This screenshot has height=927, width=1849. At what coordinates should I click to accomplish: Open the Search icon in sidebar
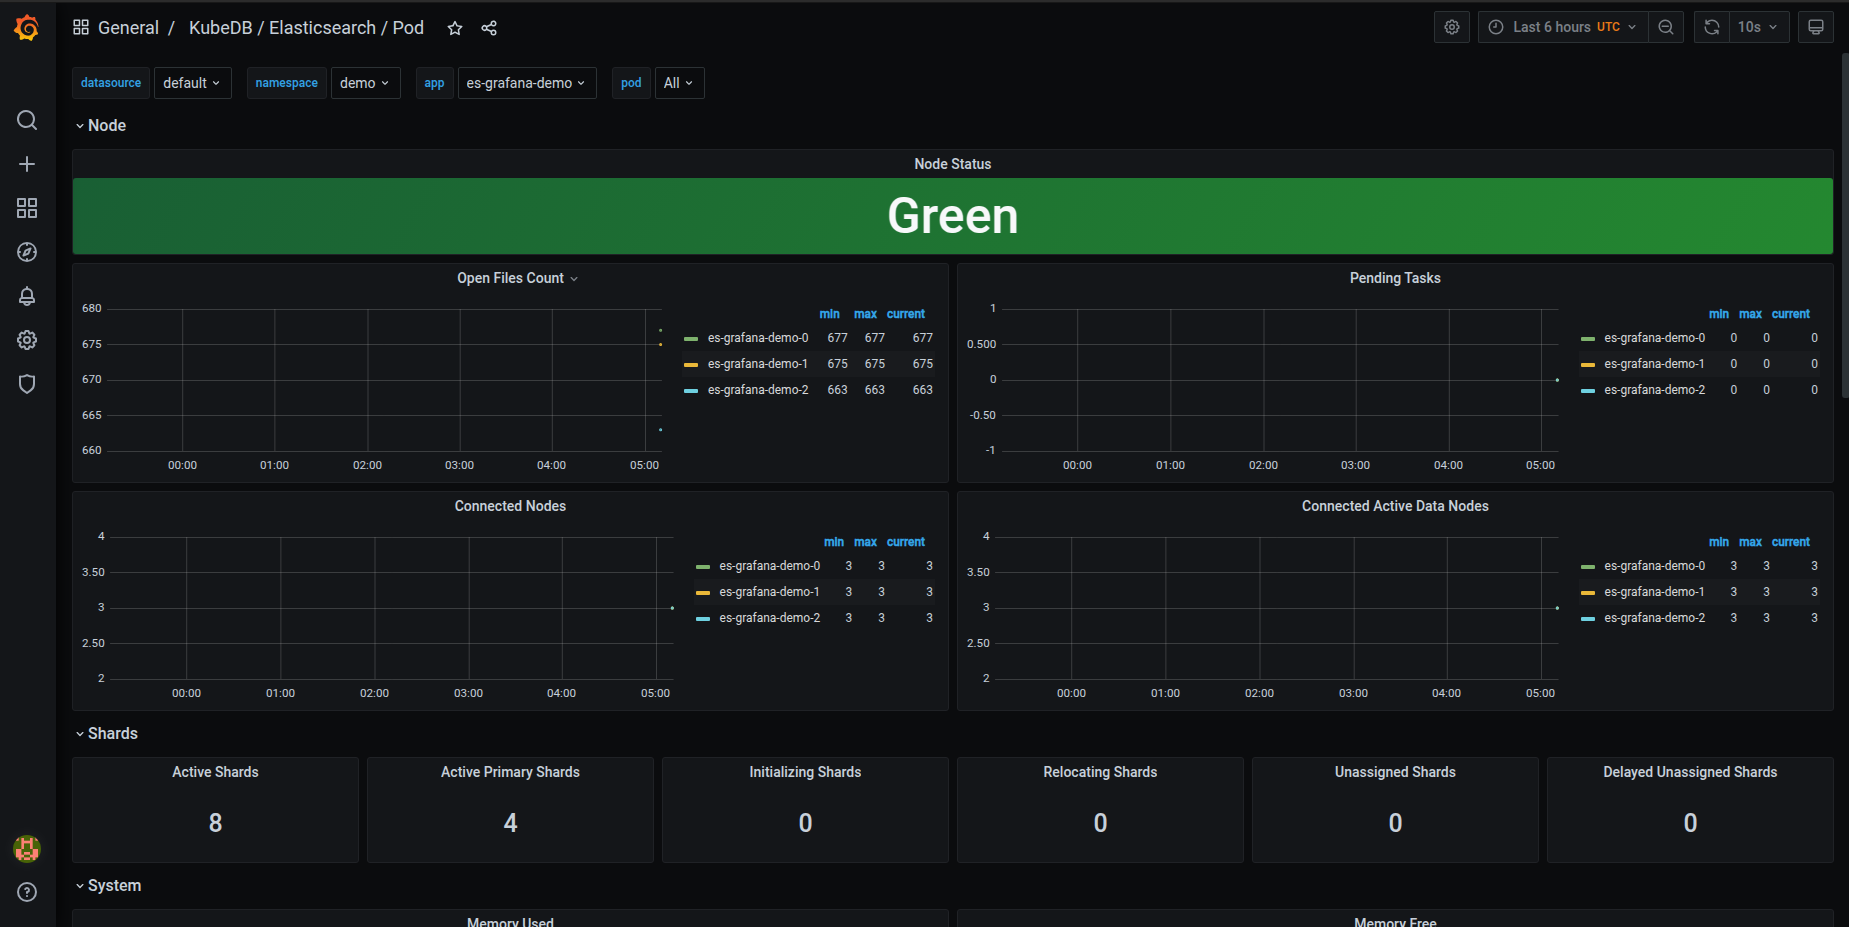(x=27, y=120)
